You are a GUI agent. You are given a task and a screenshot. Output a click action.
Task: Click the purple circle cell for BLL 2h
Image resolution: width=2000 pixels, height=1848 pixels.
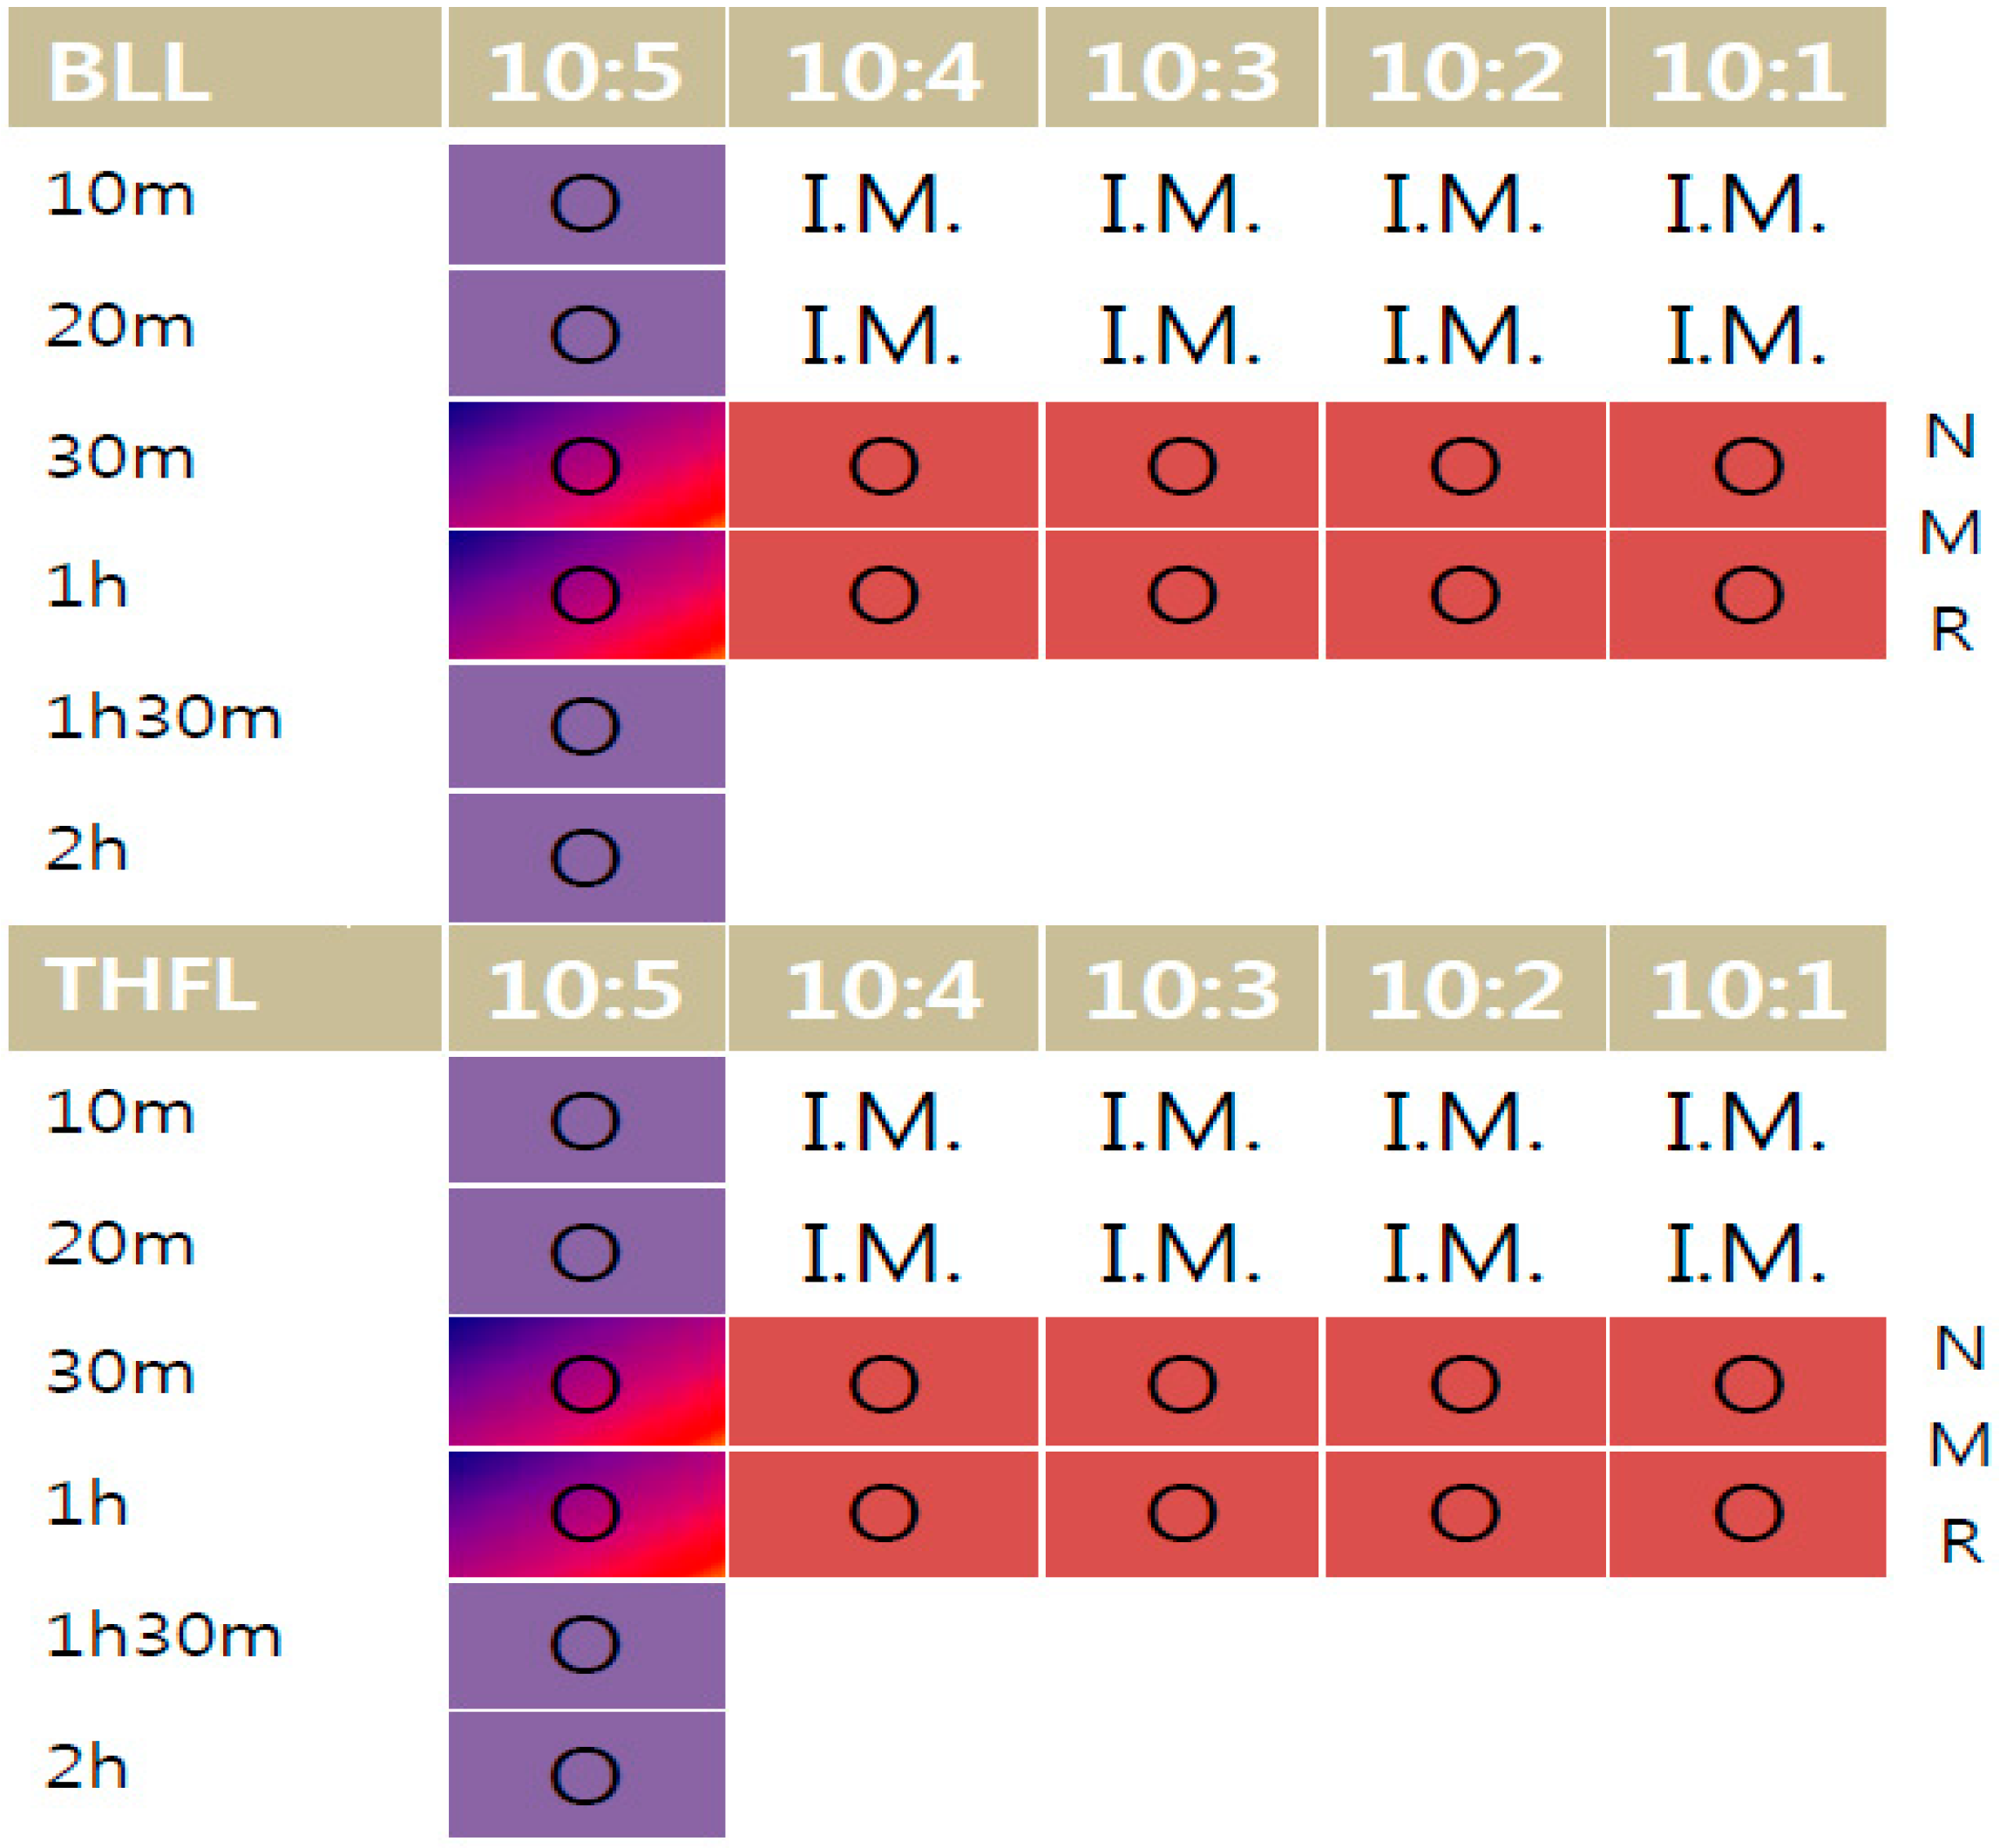pyautogui.click(x=587, y=858)
